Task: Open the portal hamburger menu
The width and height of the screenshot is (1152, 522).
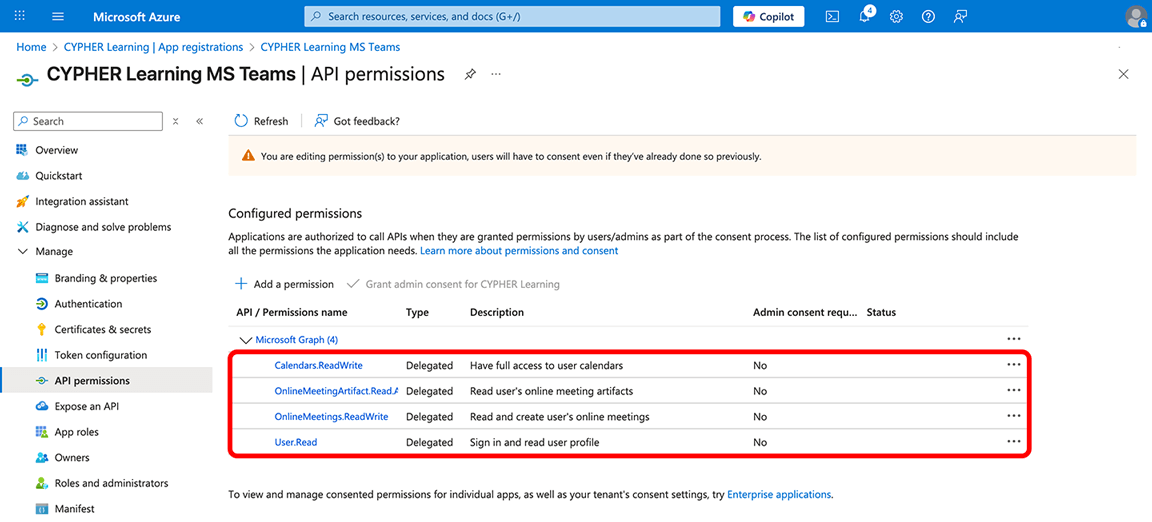Action: pyautogui.click(x=59, y=16)
